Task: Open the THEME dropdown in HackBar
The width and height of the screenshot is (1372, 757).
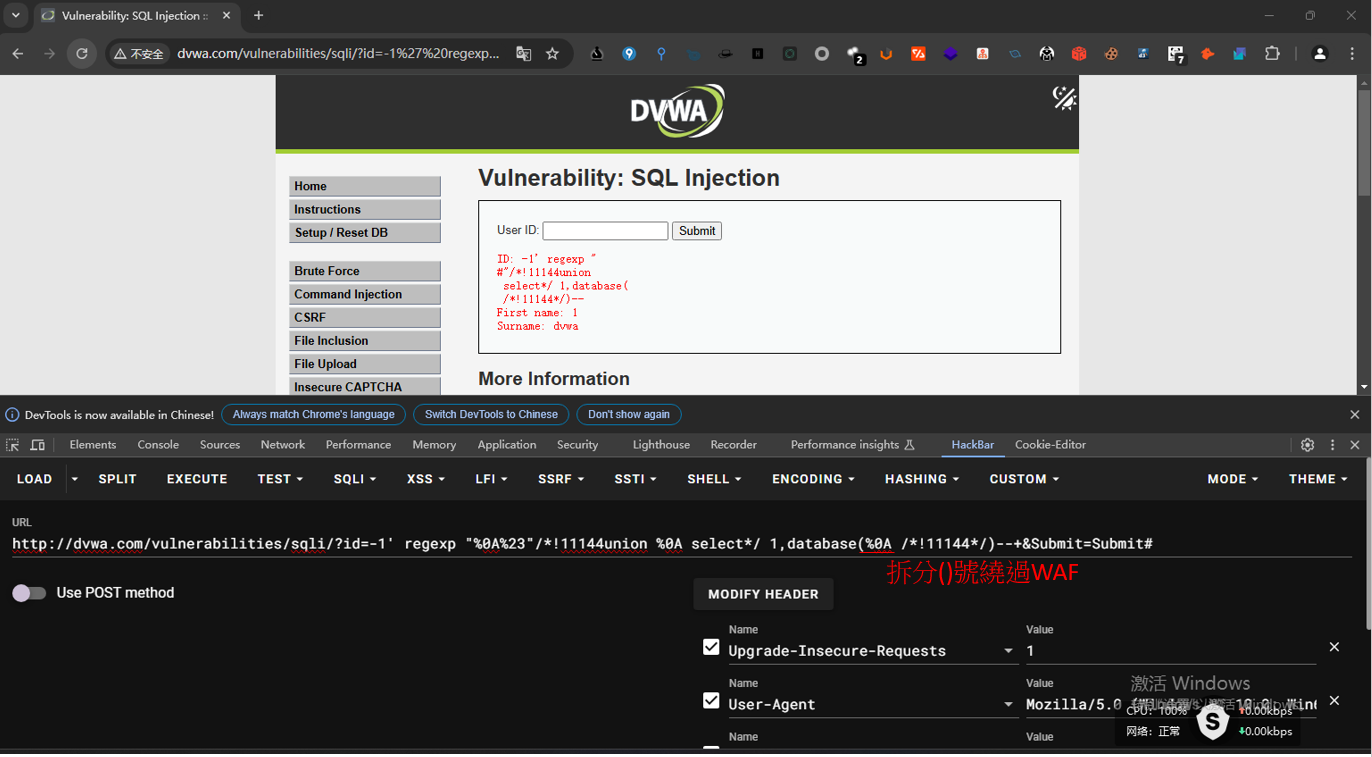Action: click(x=1318, y=479)
